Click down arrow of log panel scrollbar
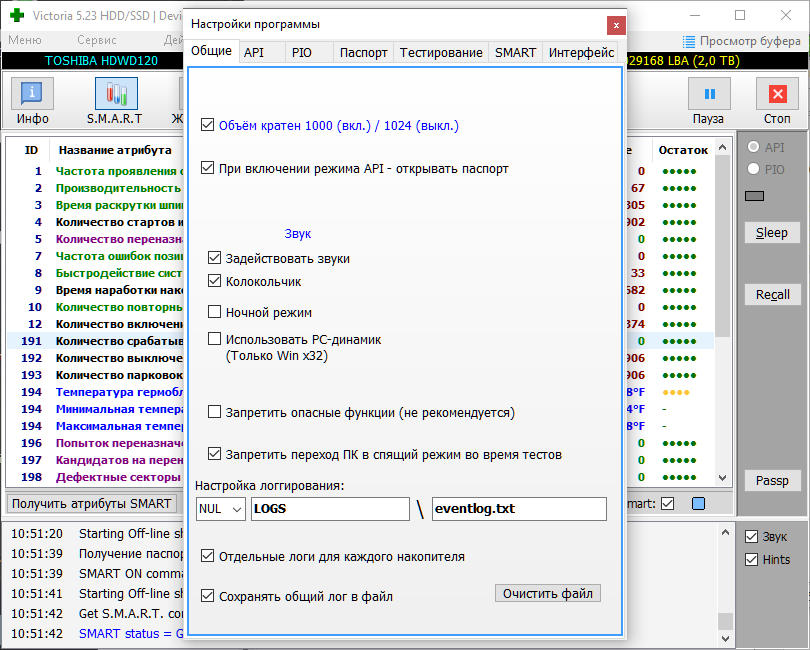 [725, 639]
